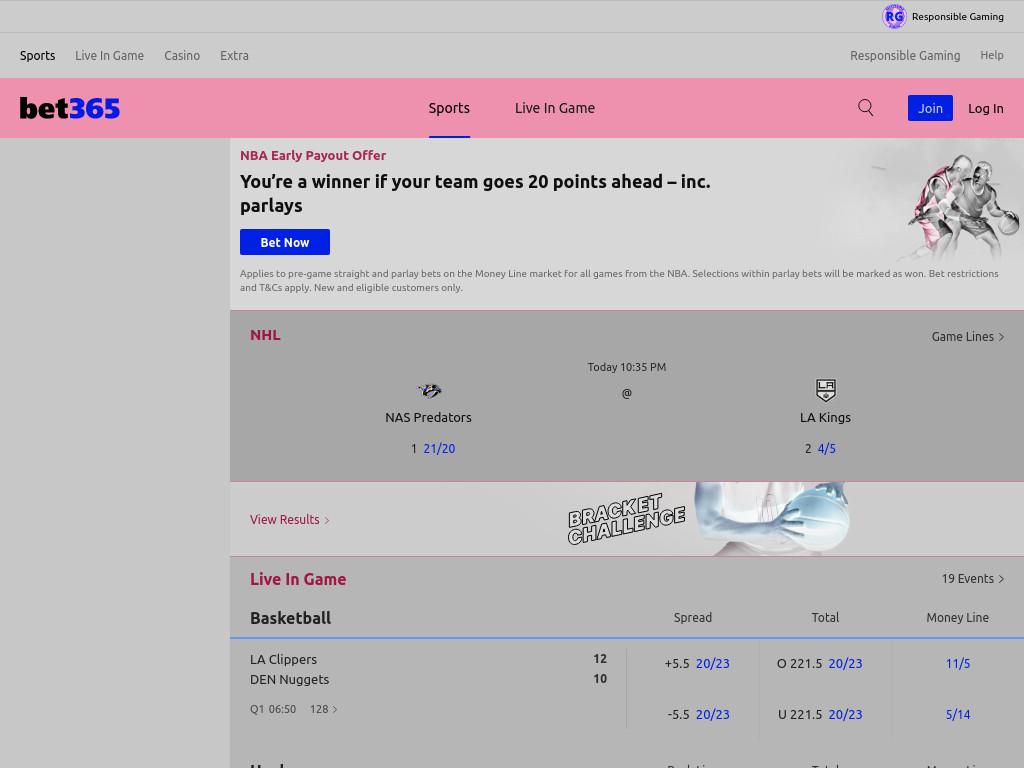Pick Under 221.5 total at 20/23
This screenshot has height=768, width=1024.
point(820,714)
